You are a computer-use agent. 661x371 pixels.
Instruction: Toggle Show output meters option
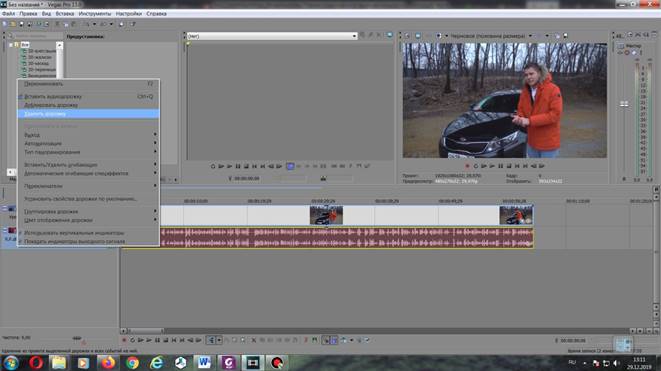click(x=88, y=242)
